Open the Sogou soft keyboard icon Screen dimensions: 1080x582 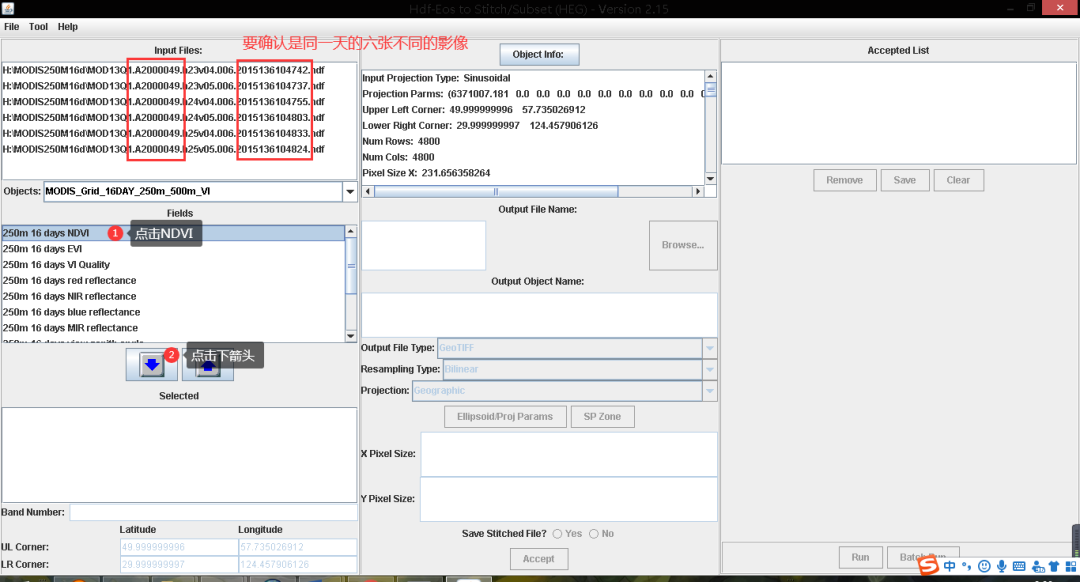coord(1019,566)
